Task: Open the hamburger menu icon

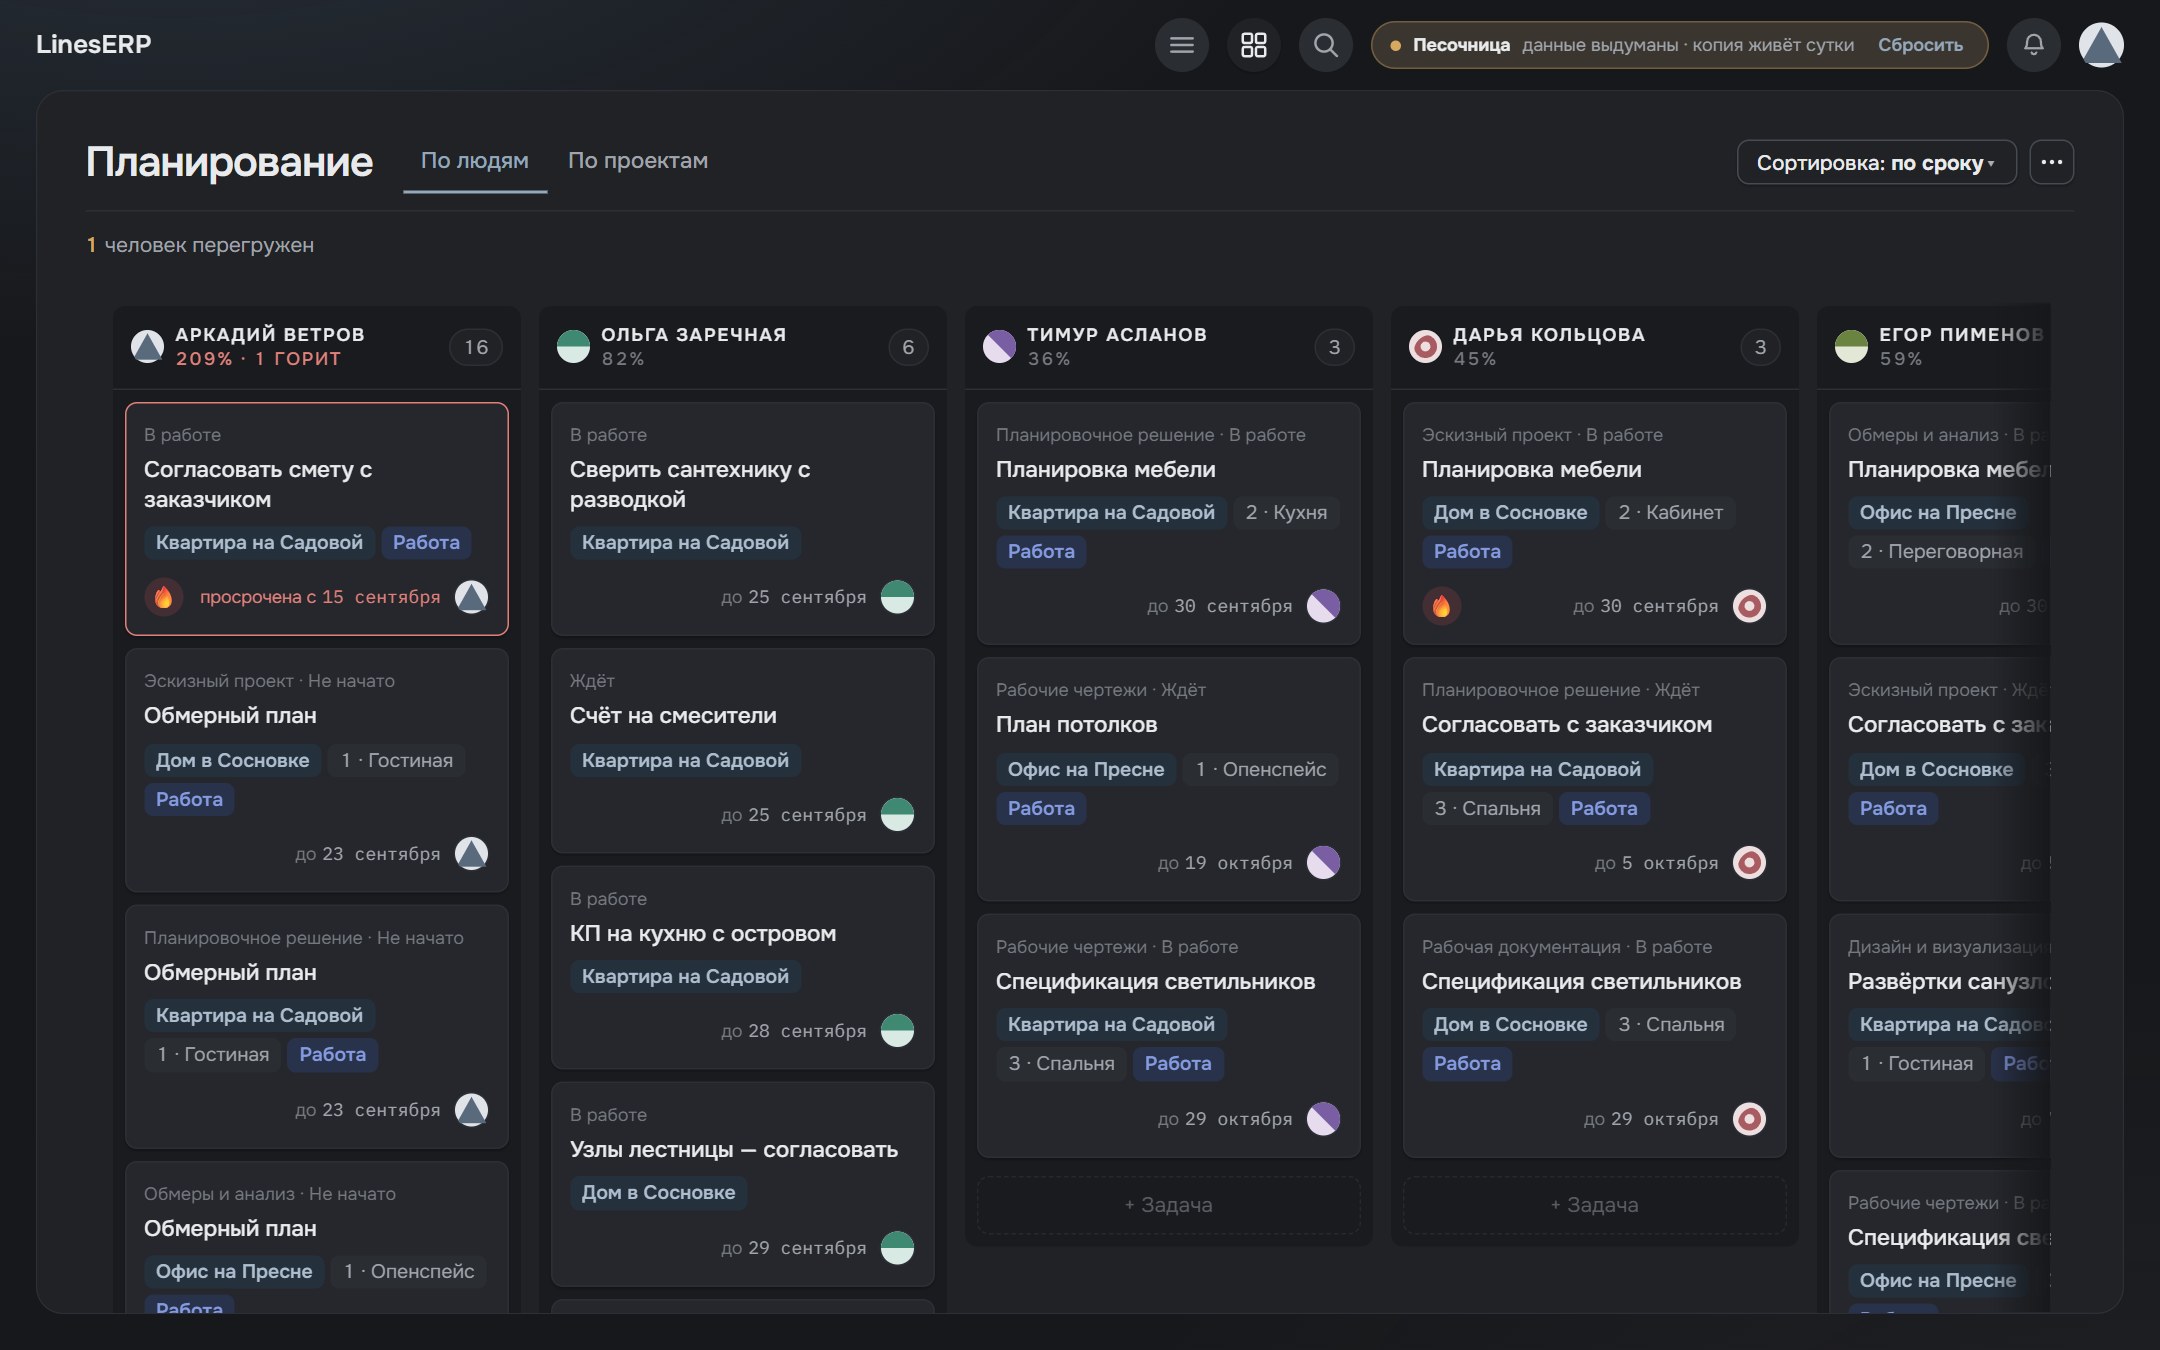Action: [1181, 45]
